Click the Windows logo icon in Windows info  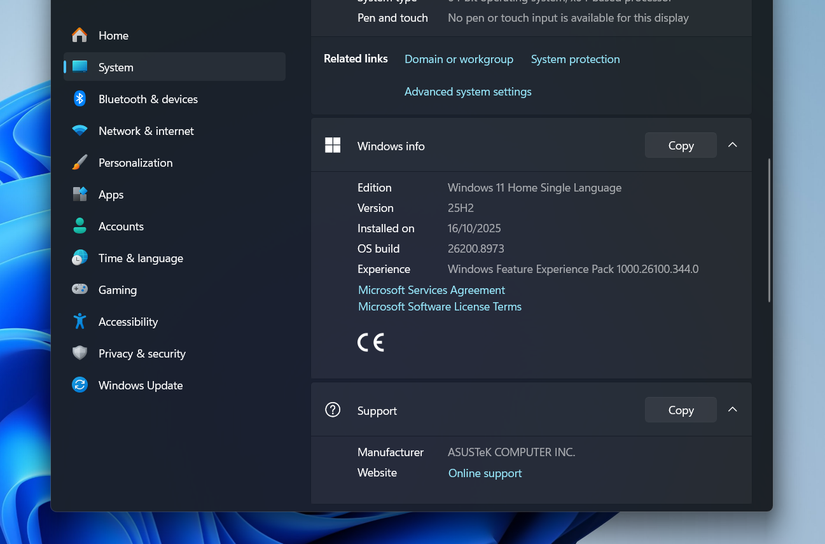[333, 145]
